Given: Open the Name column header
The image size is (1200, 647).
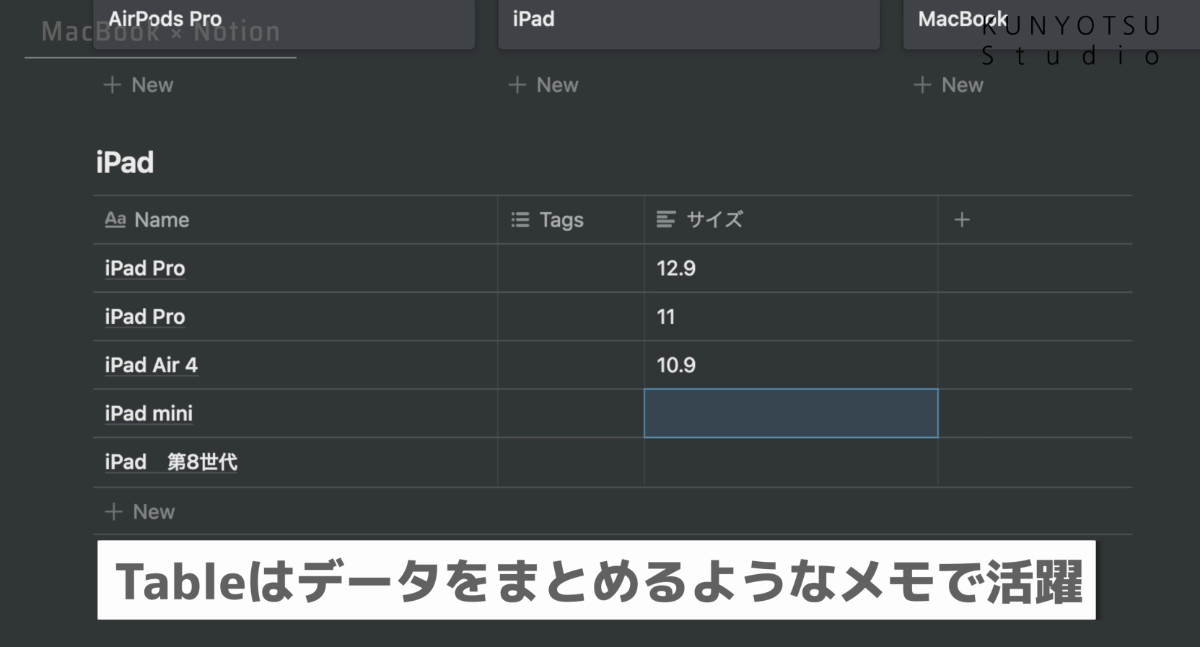Looking at the screenshot, I should click(296, 220).
